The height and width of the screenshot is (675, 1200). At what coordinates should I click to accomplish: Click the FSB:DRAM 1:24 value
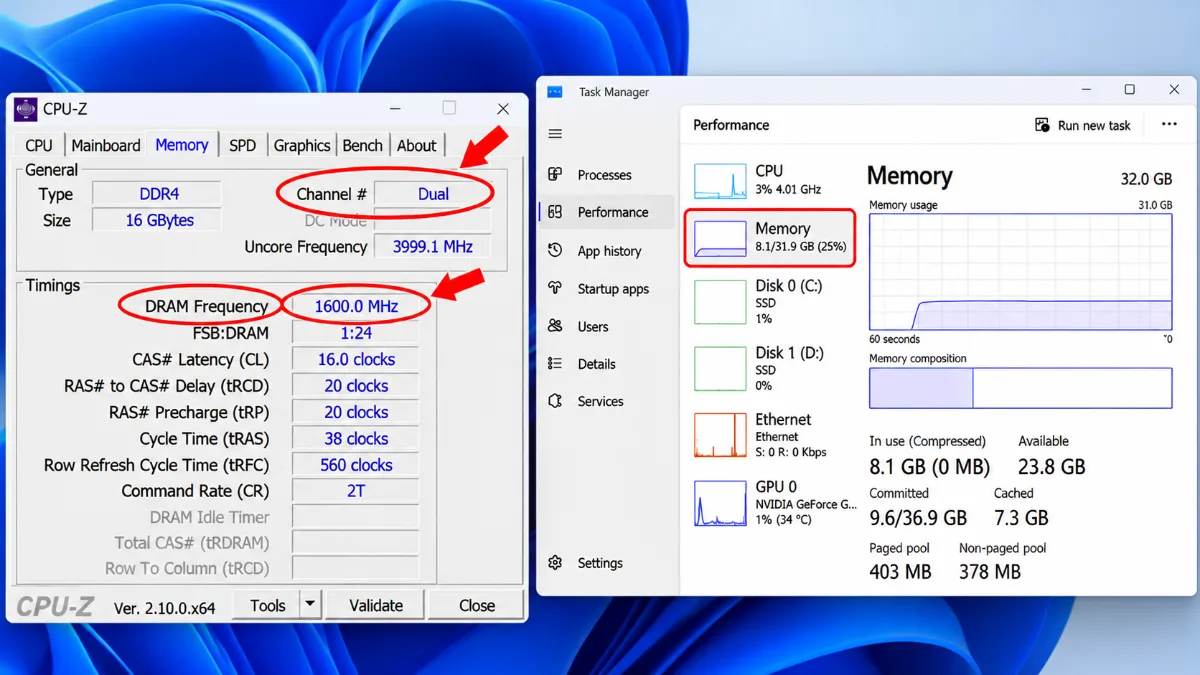click(x=356, y=333)
